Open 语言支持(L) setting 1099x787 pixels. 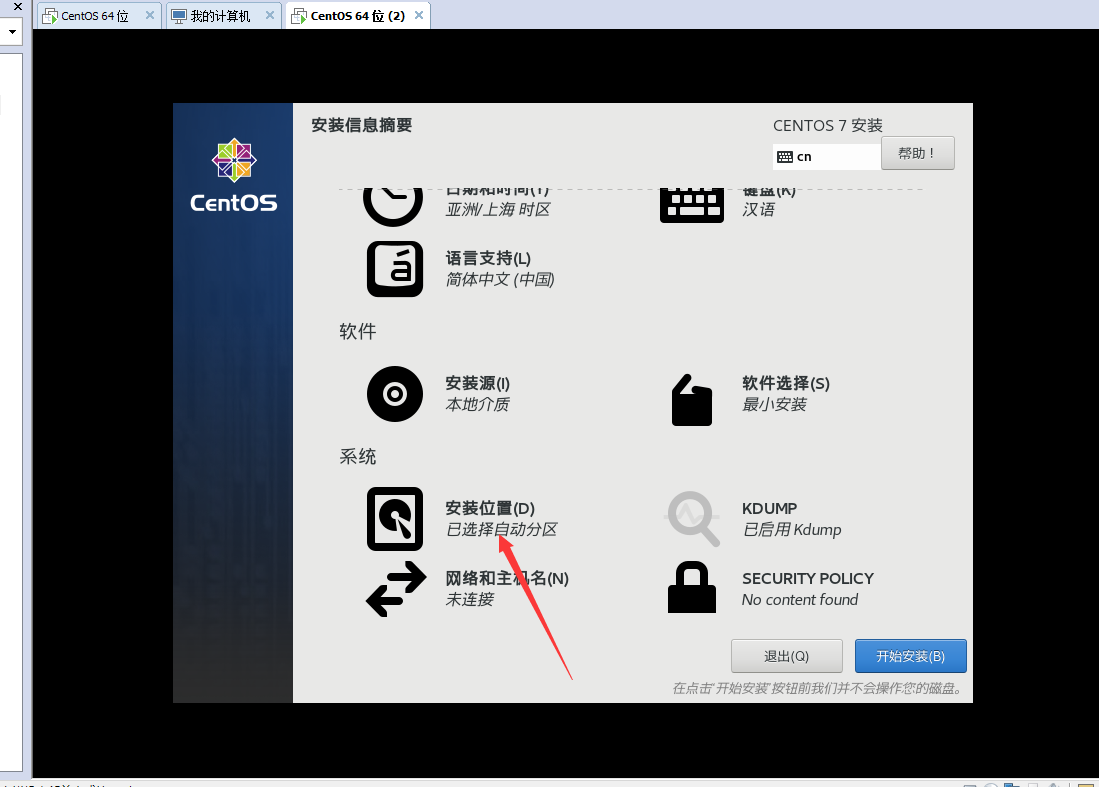pyautogui.click(x=488, y=259)
